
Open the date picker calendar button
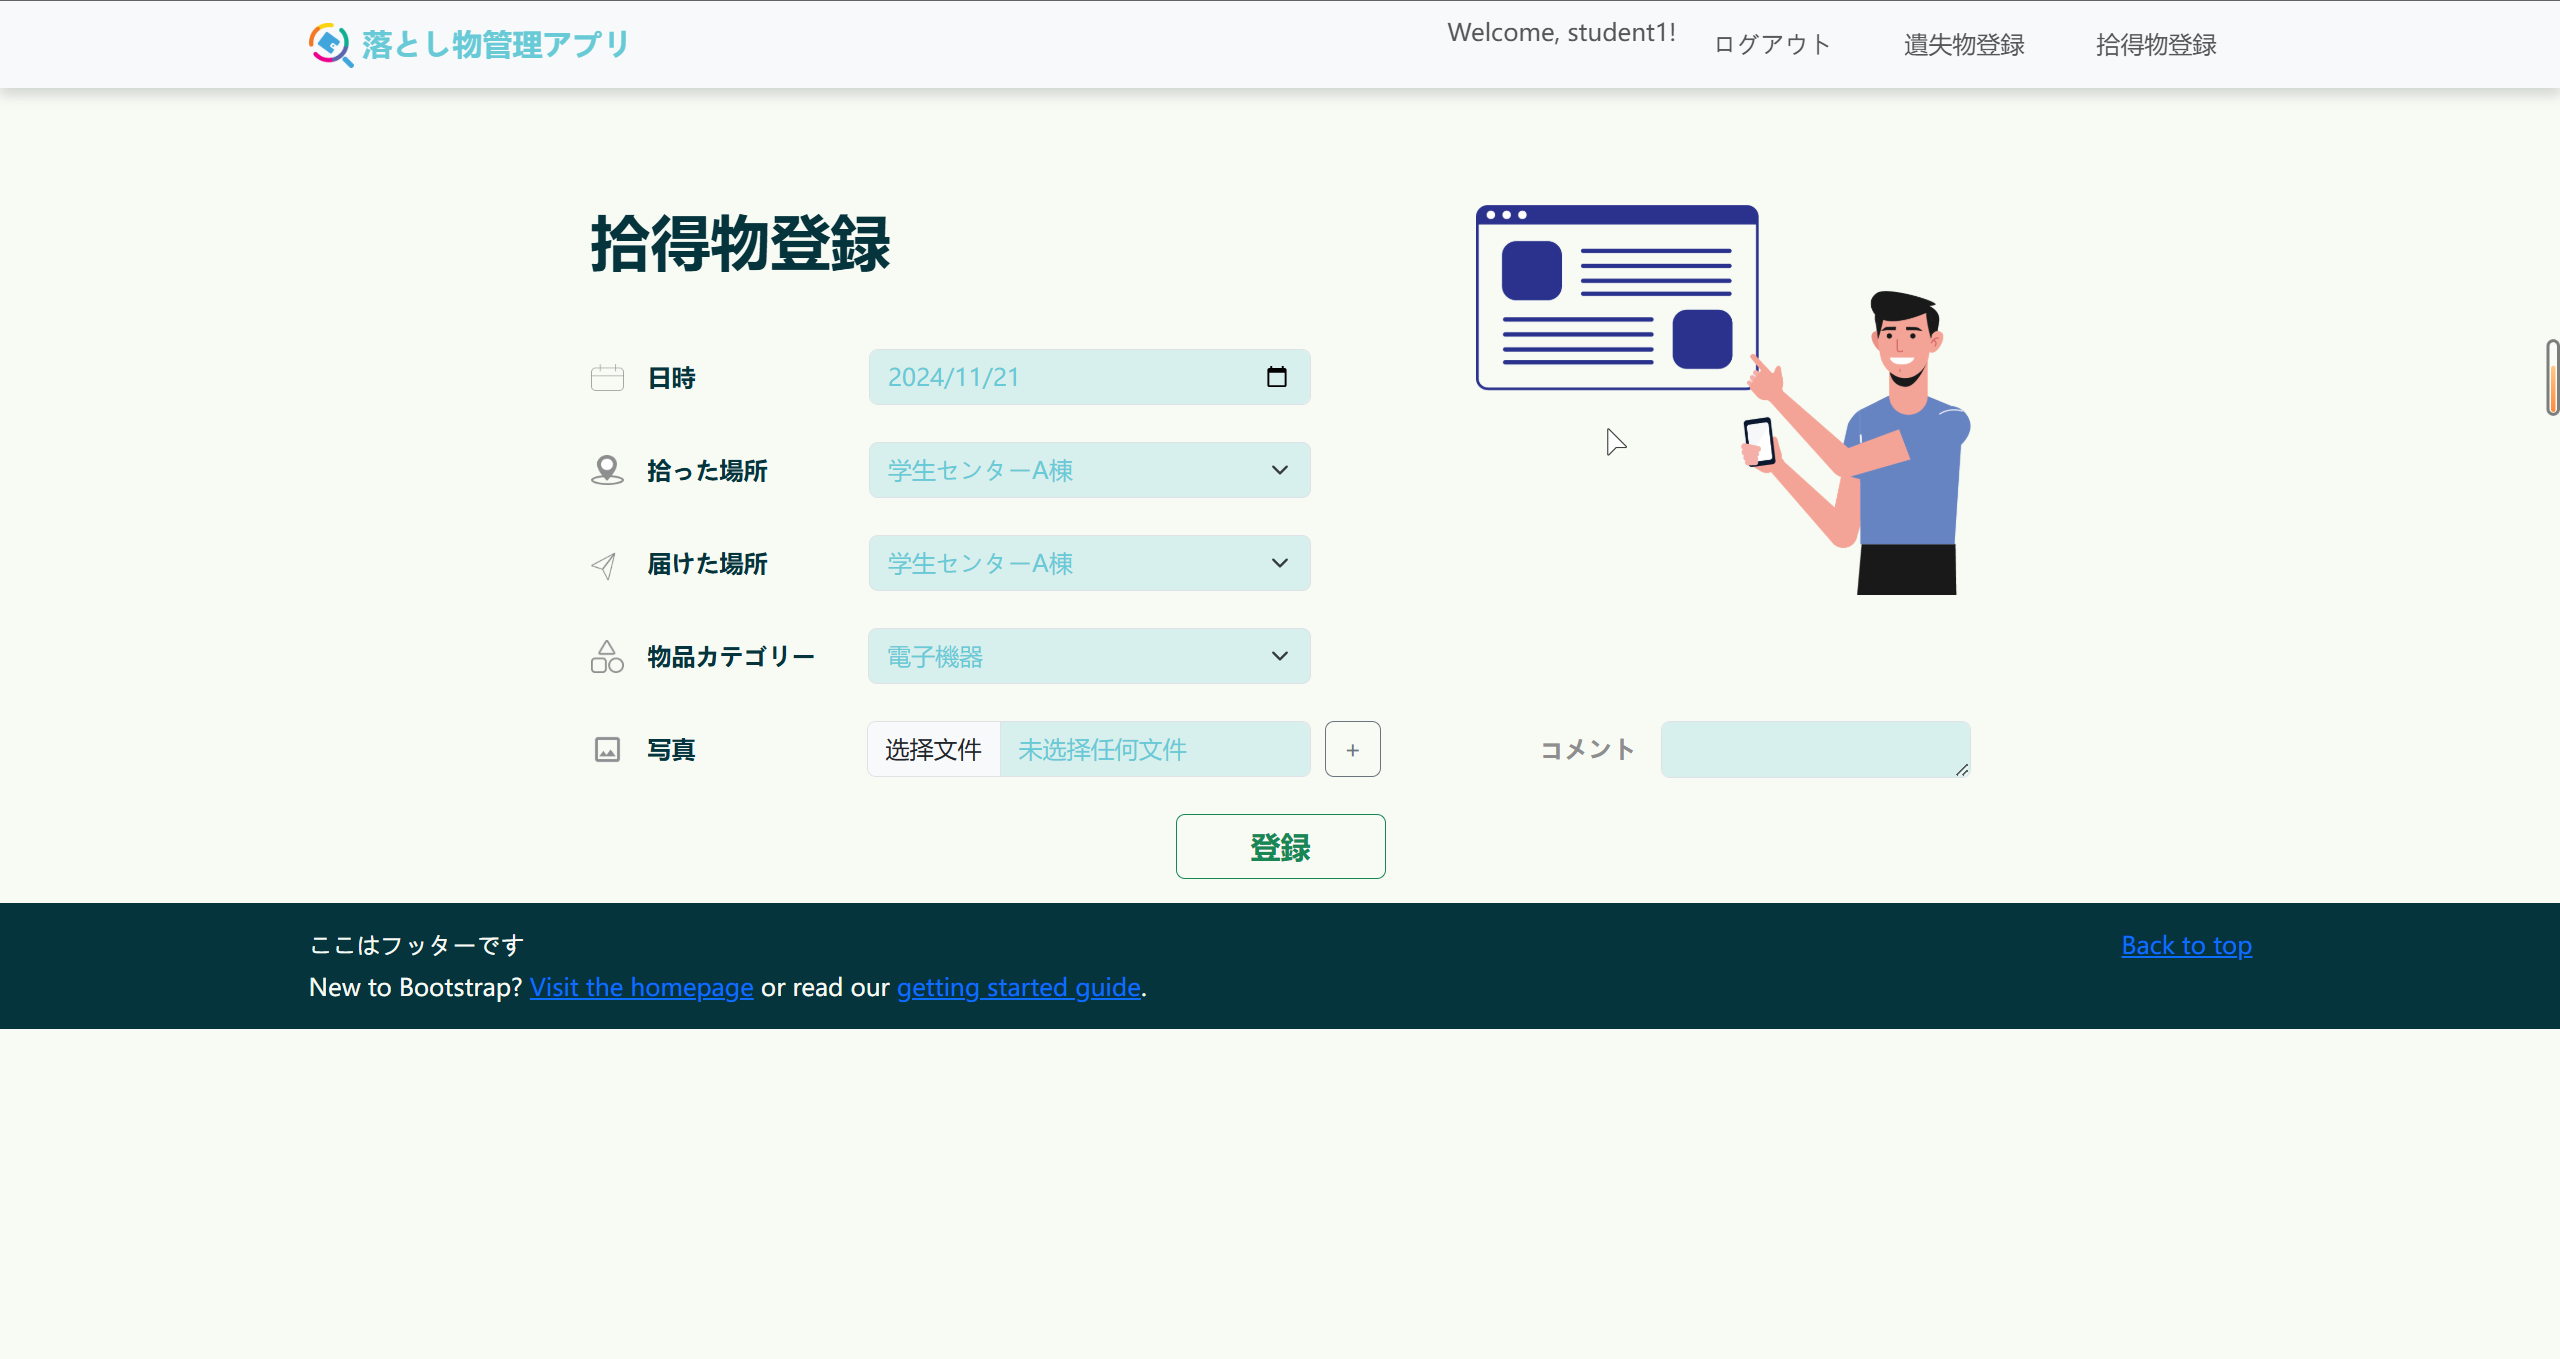(x=1276, y=377)
